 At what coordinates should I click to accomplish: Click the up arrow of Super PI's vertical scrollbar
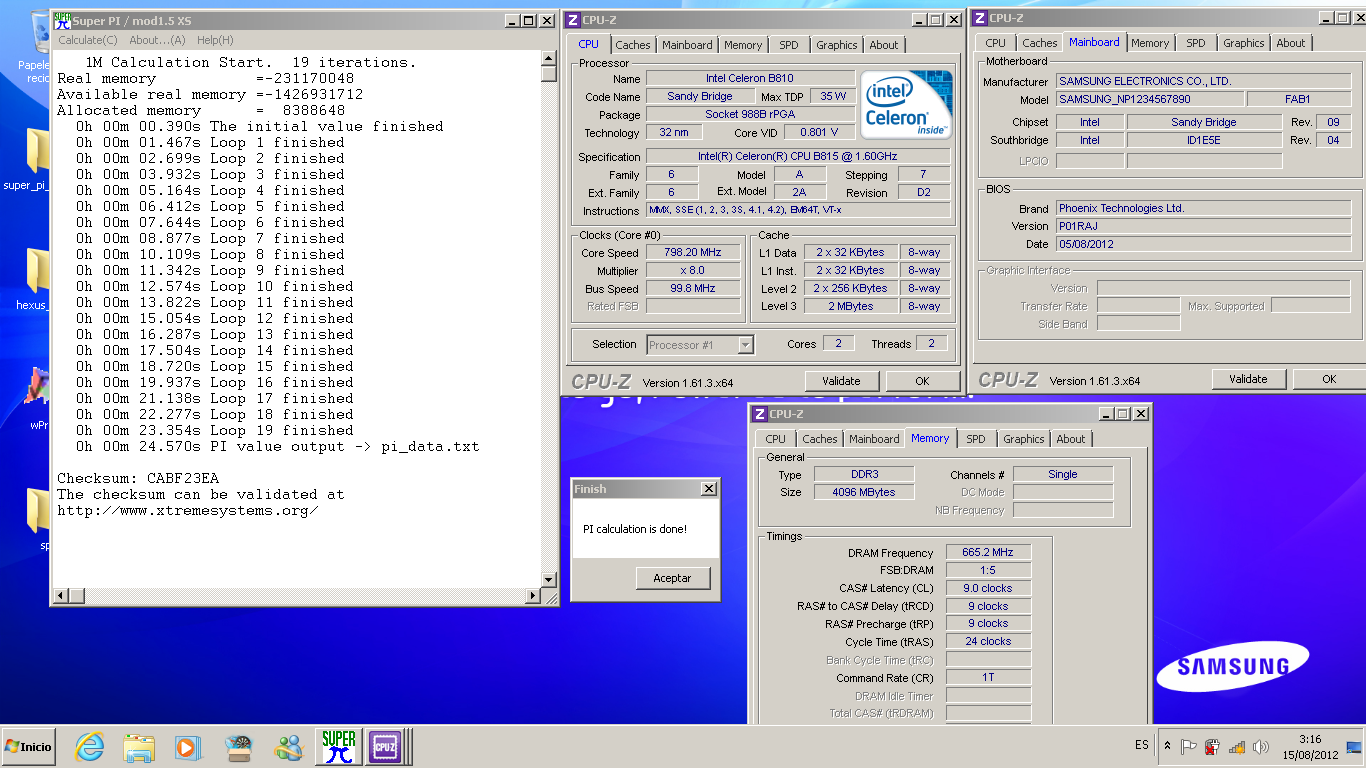[548, 58]
